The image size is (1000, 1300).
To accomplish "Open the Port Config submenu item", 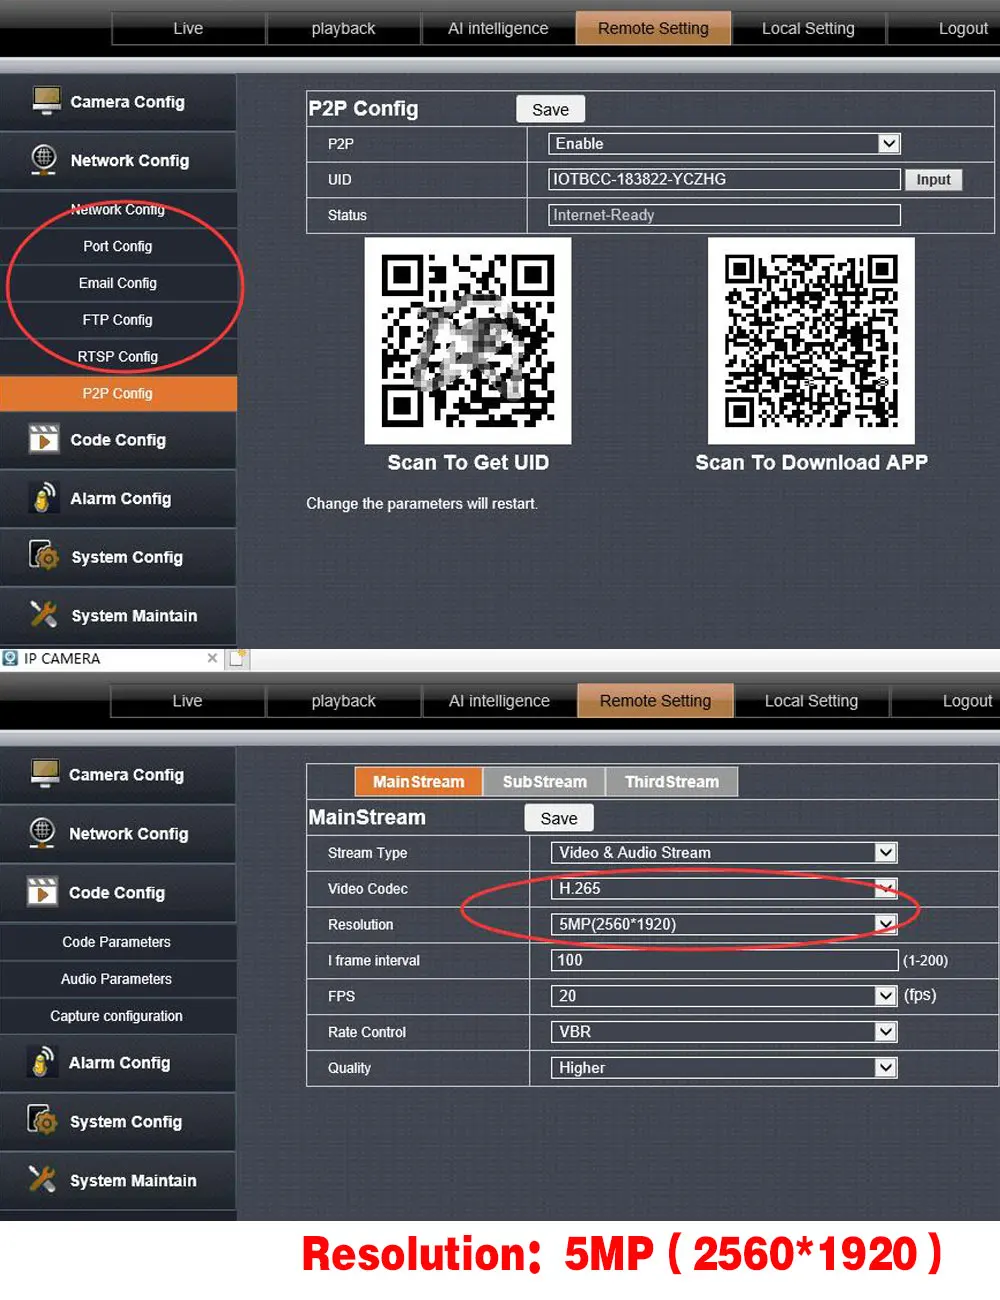I will pos(118,246).
